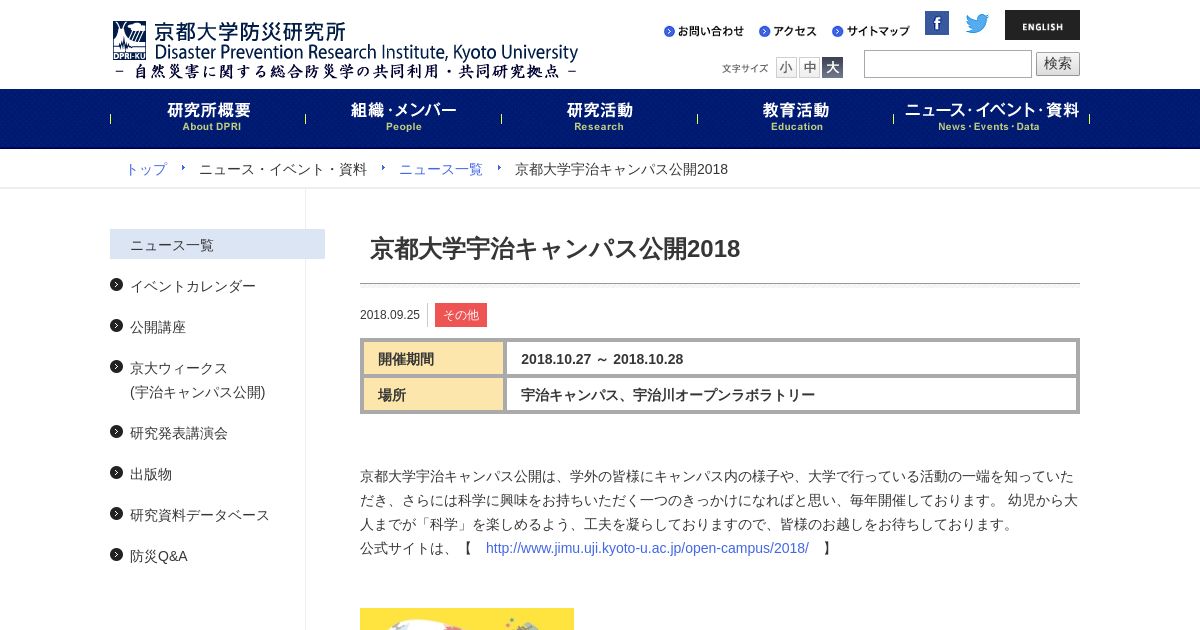The height and width of the screenshot is (630, 1200).
Task: Click the 検索 search button
Action: [1058, 64]
